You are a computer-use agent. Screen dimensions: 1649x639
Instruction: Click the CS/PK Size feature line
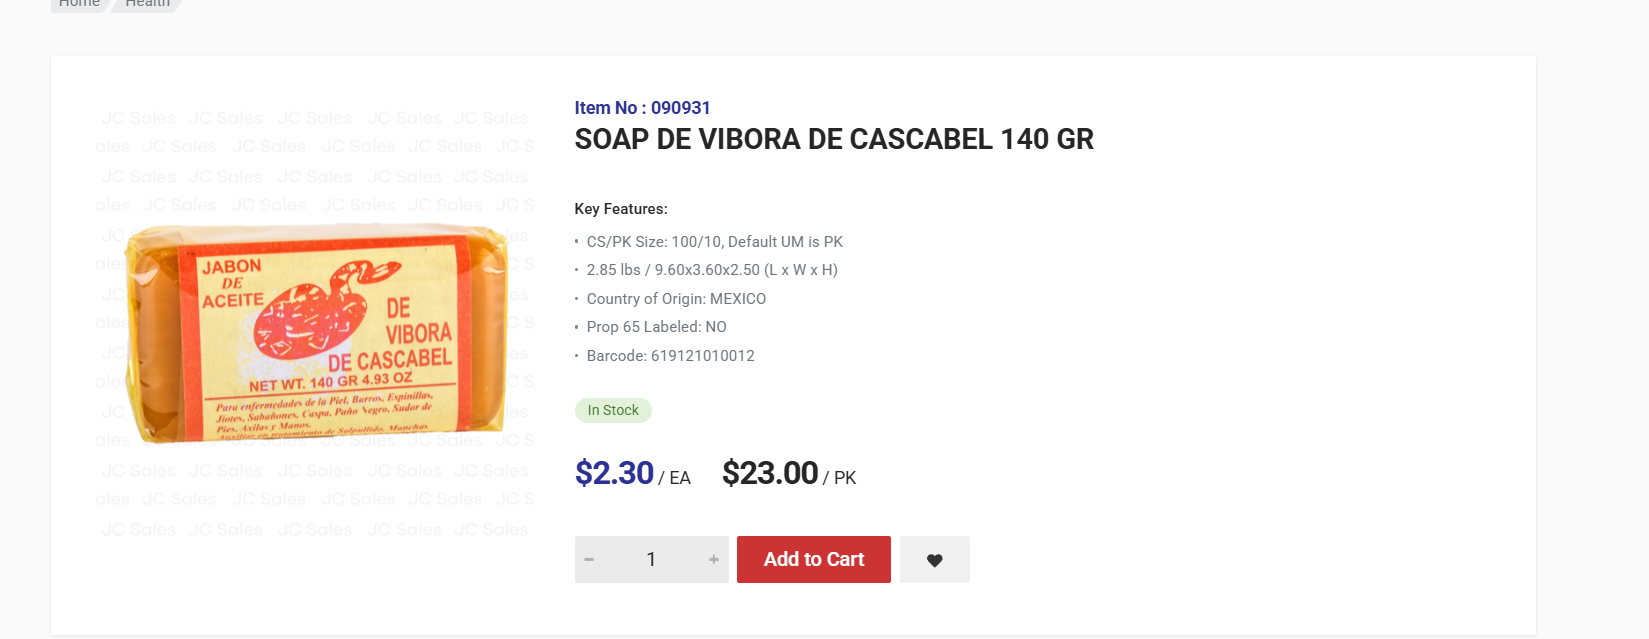(x=714, y=242)
